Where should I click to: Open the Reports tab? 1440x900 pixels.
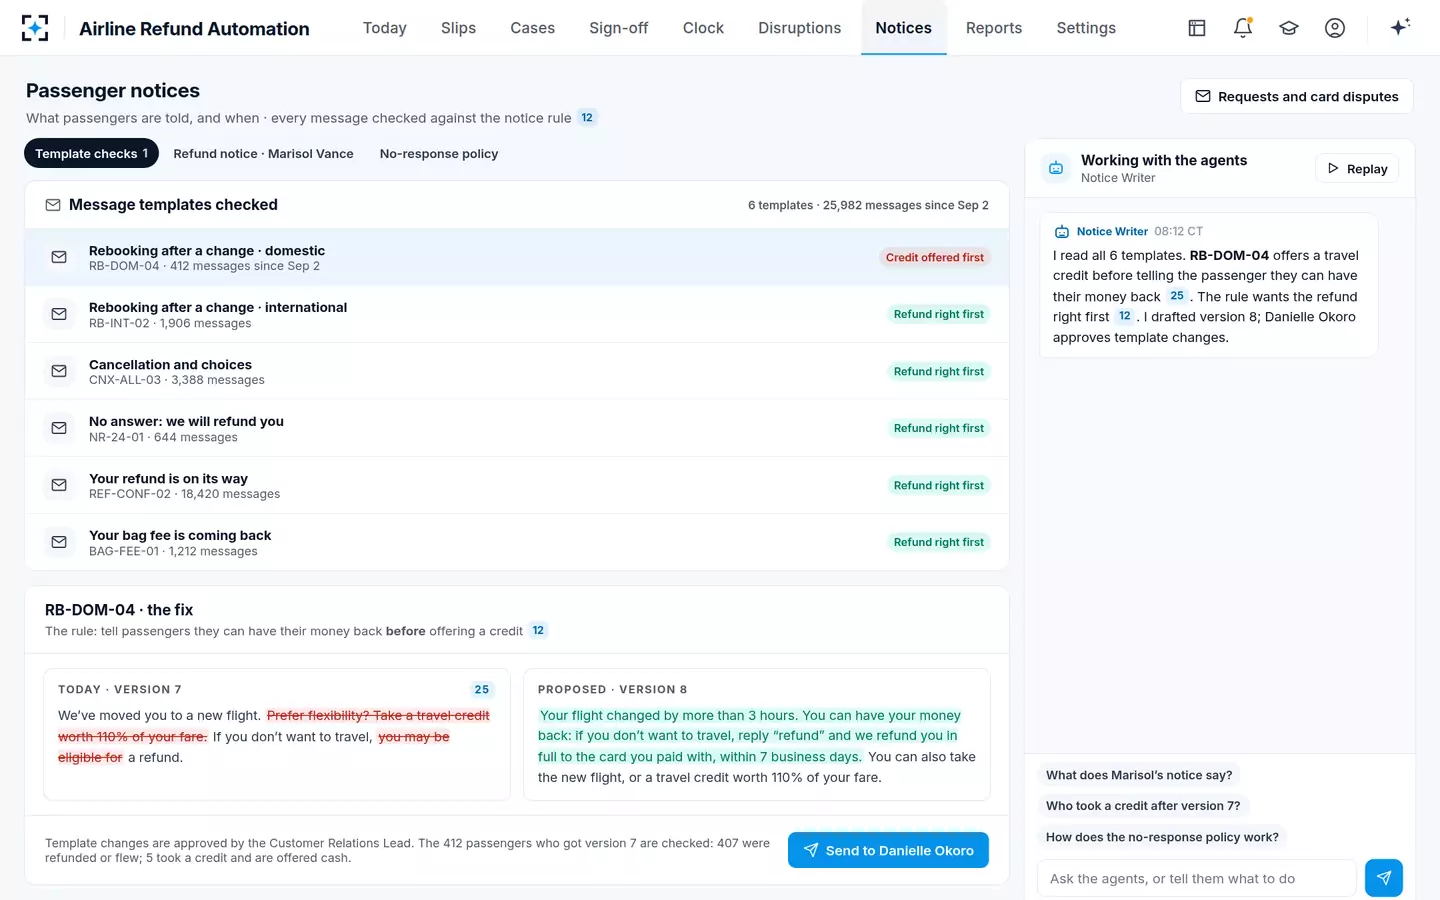click(x=994, y=28)
